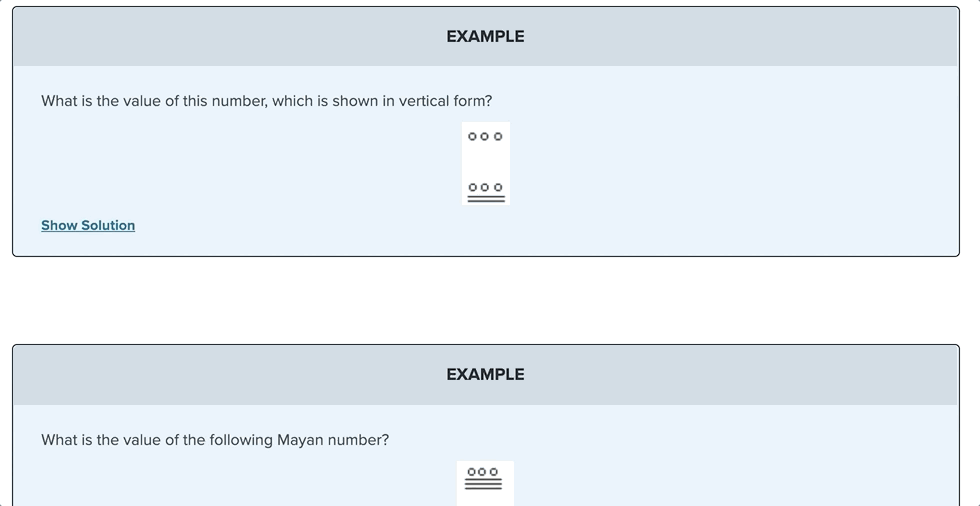Click the blank gap between dot rows in the vertical number
Screen dimensions: 980x506
[485, 162]
